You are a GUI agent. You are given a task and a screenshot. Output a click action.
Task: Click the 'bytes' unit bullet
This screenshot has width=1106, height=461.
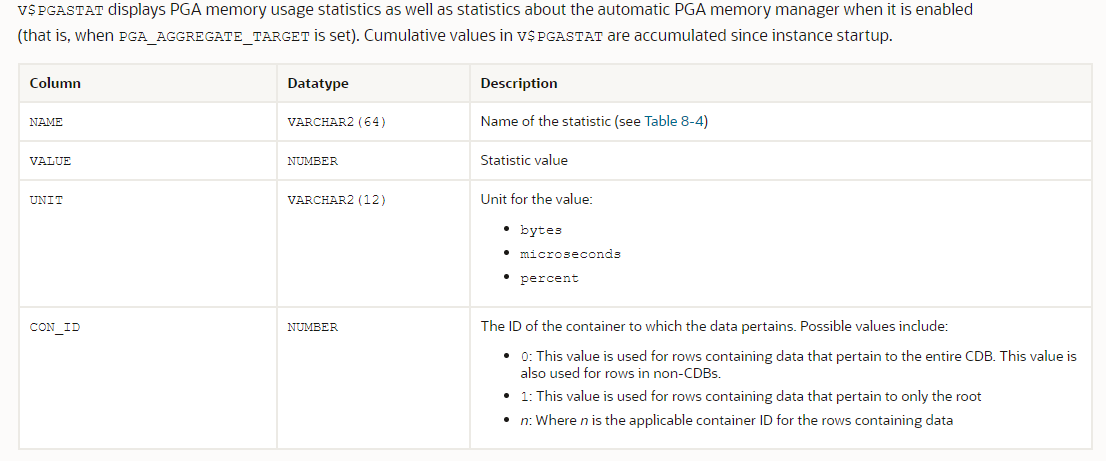pyautogui.click(x=540, y=230)
